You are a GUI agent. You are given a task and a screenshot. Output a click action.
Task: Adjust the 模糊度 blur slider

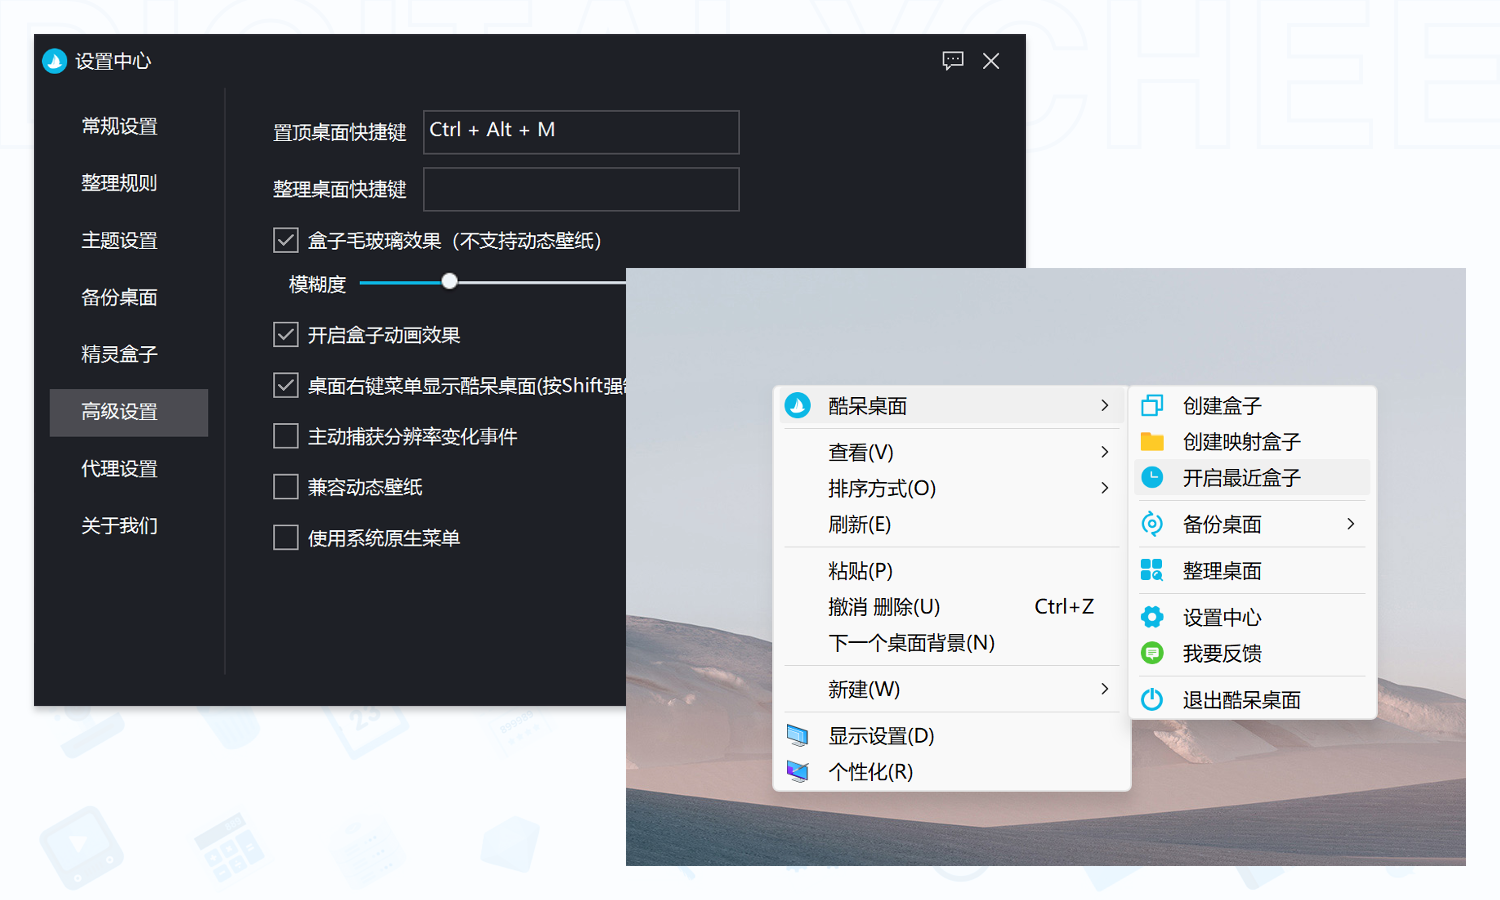click(x=448, y=281)
